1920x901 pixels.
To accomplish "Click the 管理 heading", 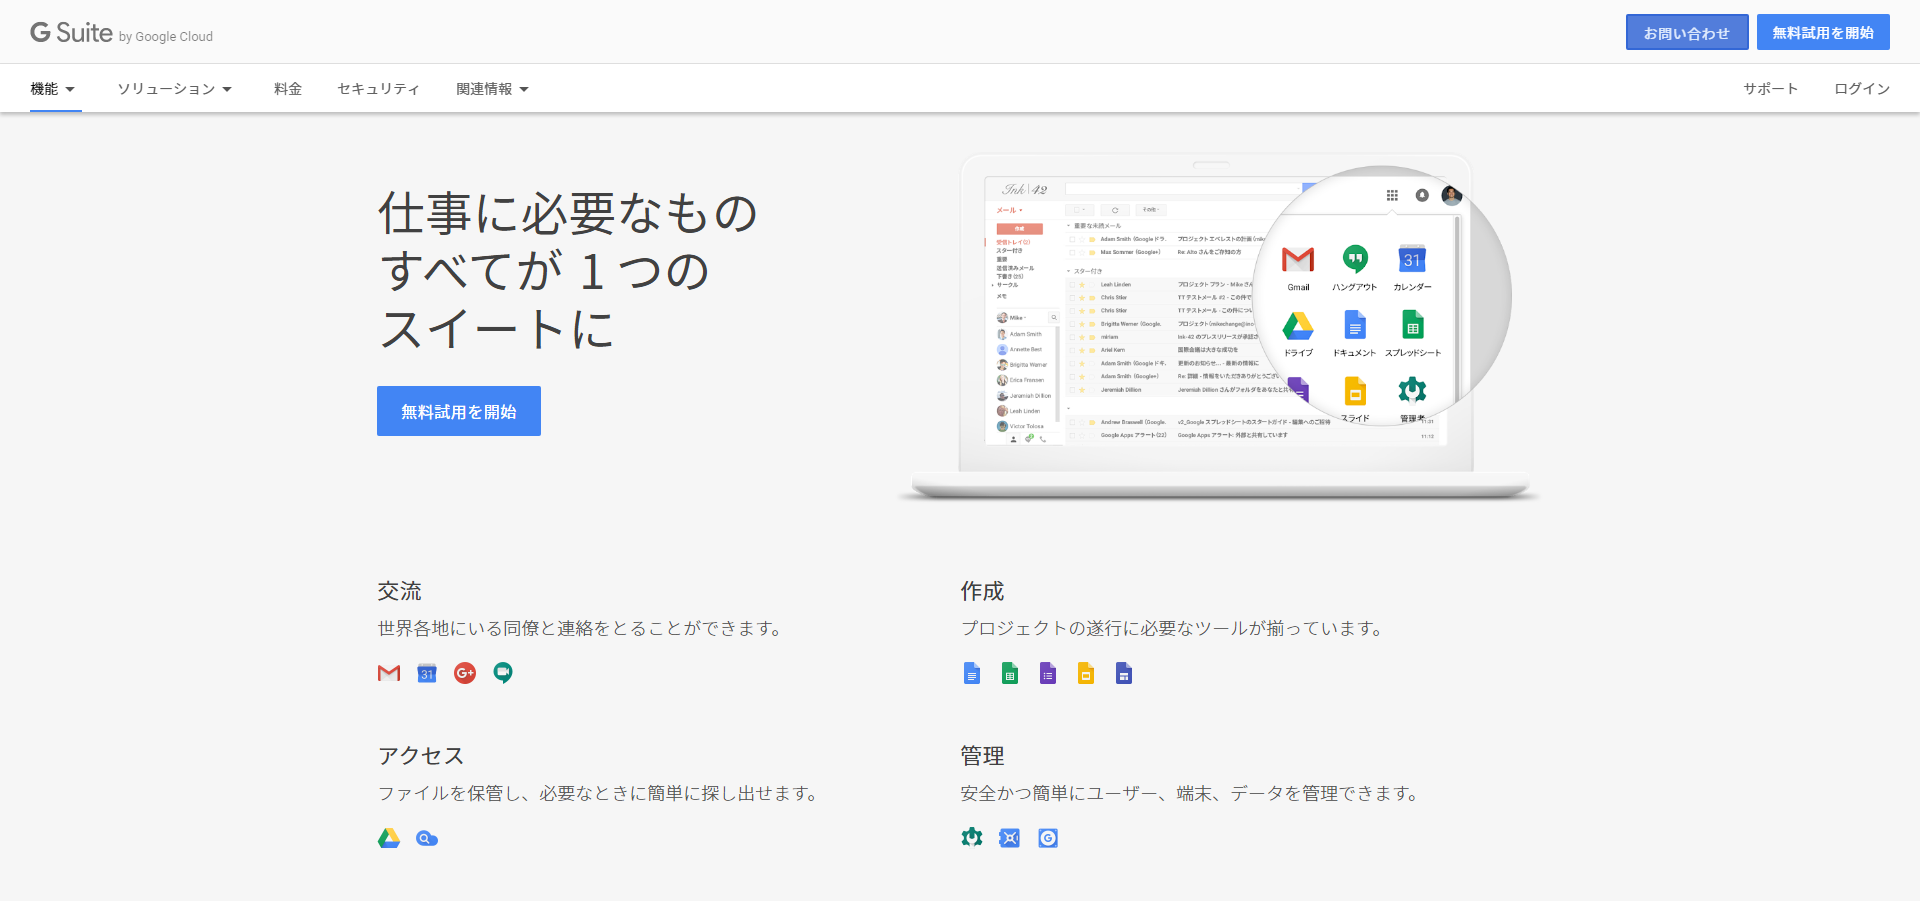I will point(982,756).
